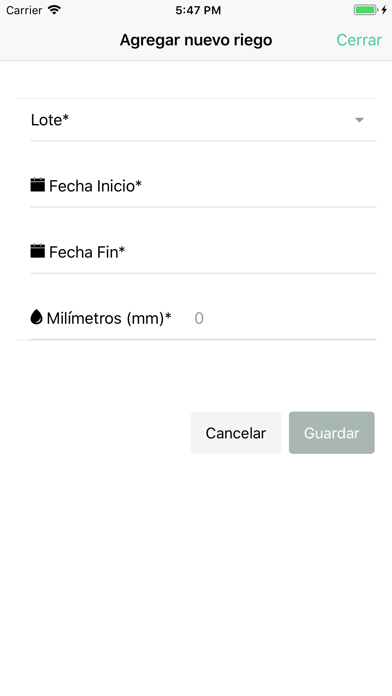
Task: Tap the battery icon in the status bar
Action: (x=365, y=10)
